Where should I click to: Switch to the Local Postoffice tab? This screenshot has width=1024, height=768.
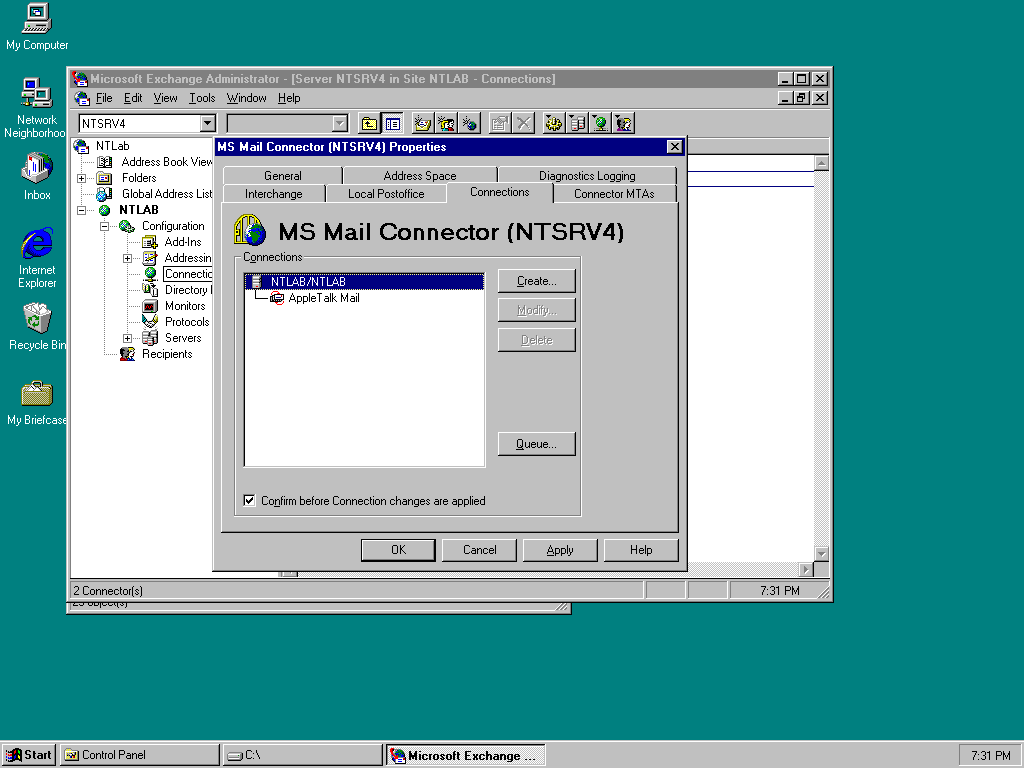click(x=386, y=194)
